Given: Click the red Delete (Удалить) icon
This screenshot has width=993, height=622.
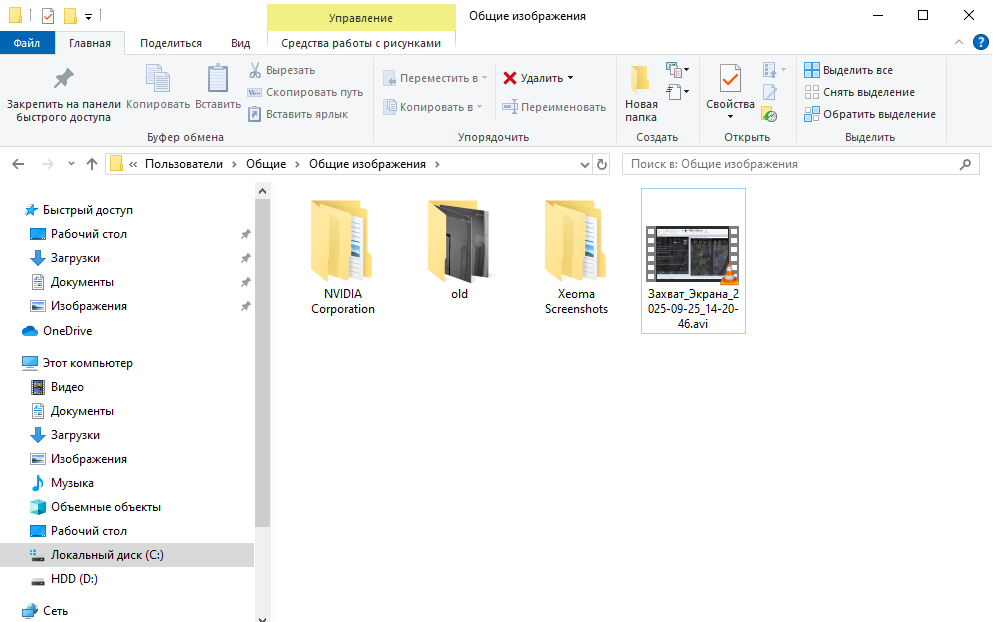Looking at the screenshot, I should [x=510, y=78].
